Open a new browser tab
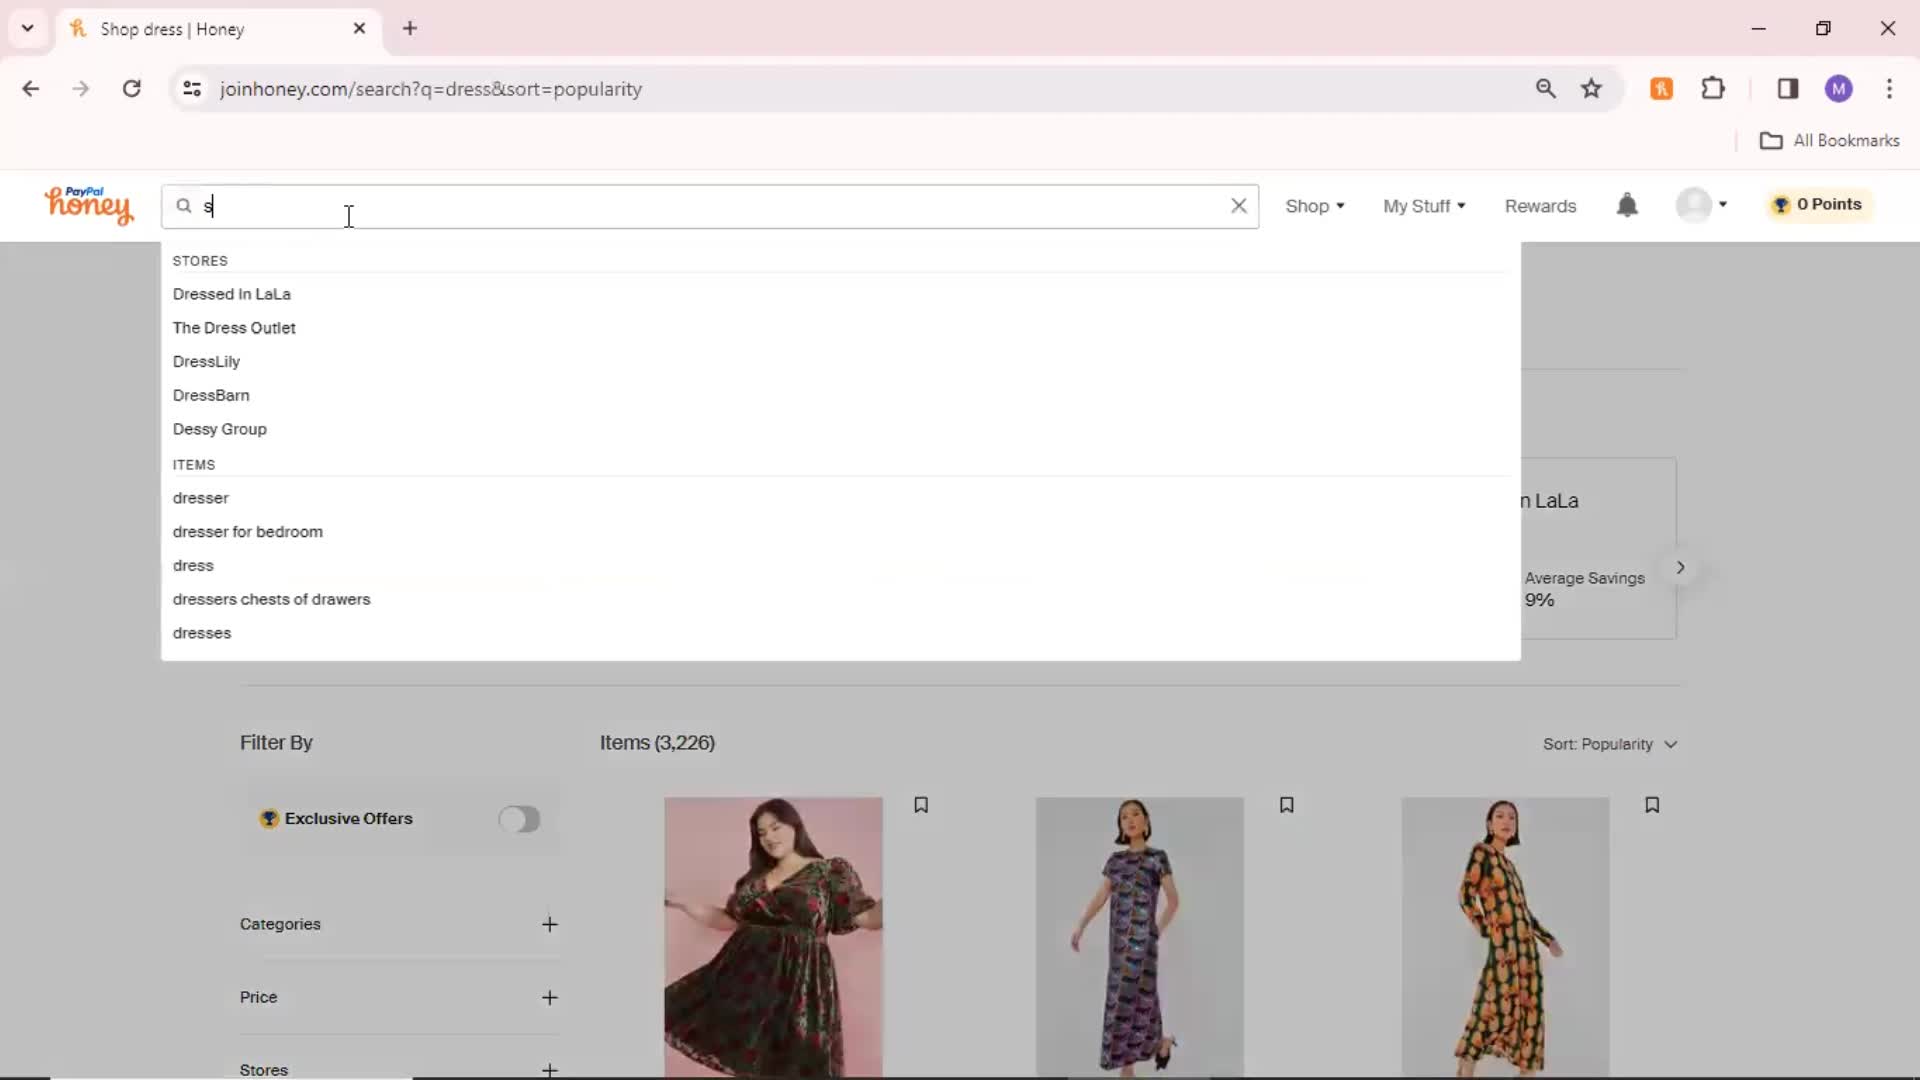Viewport: 1920px width, 1080px height. click(410, 29)
